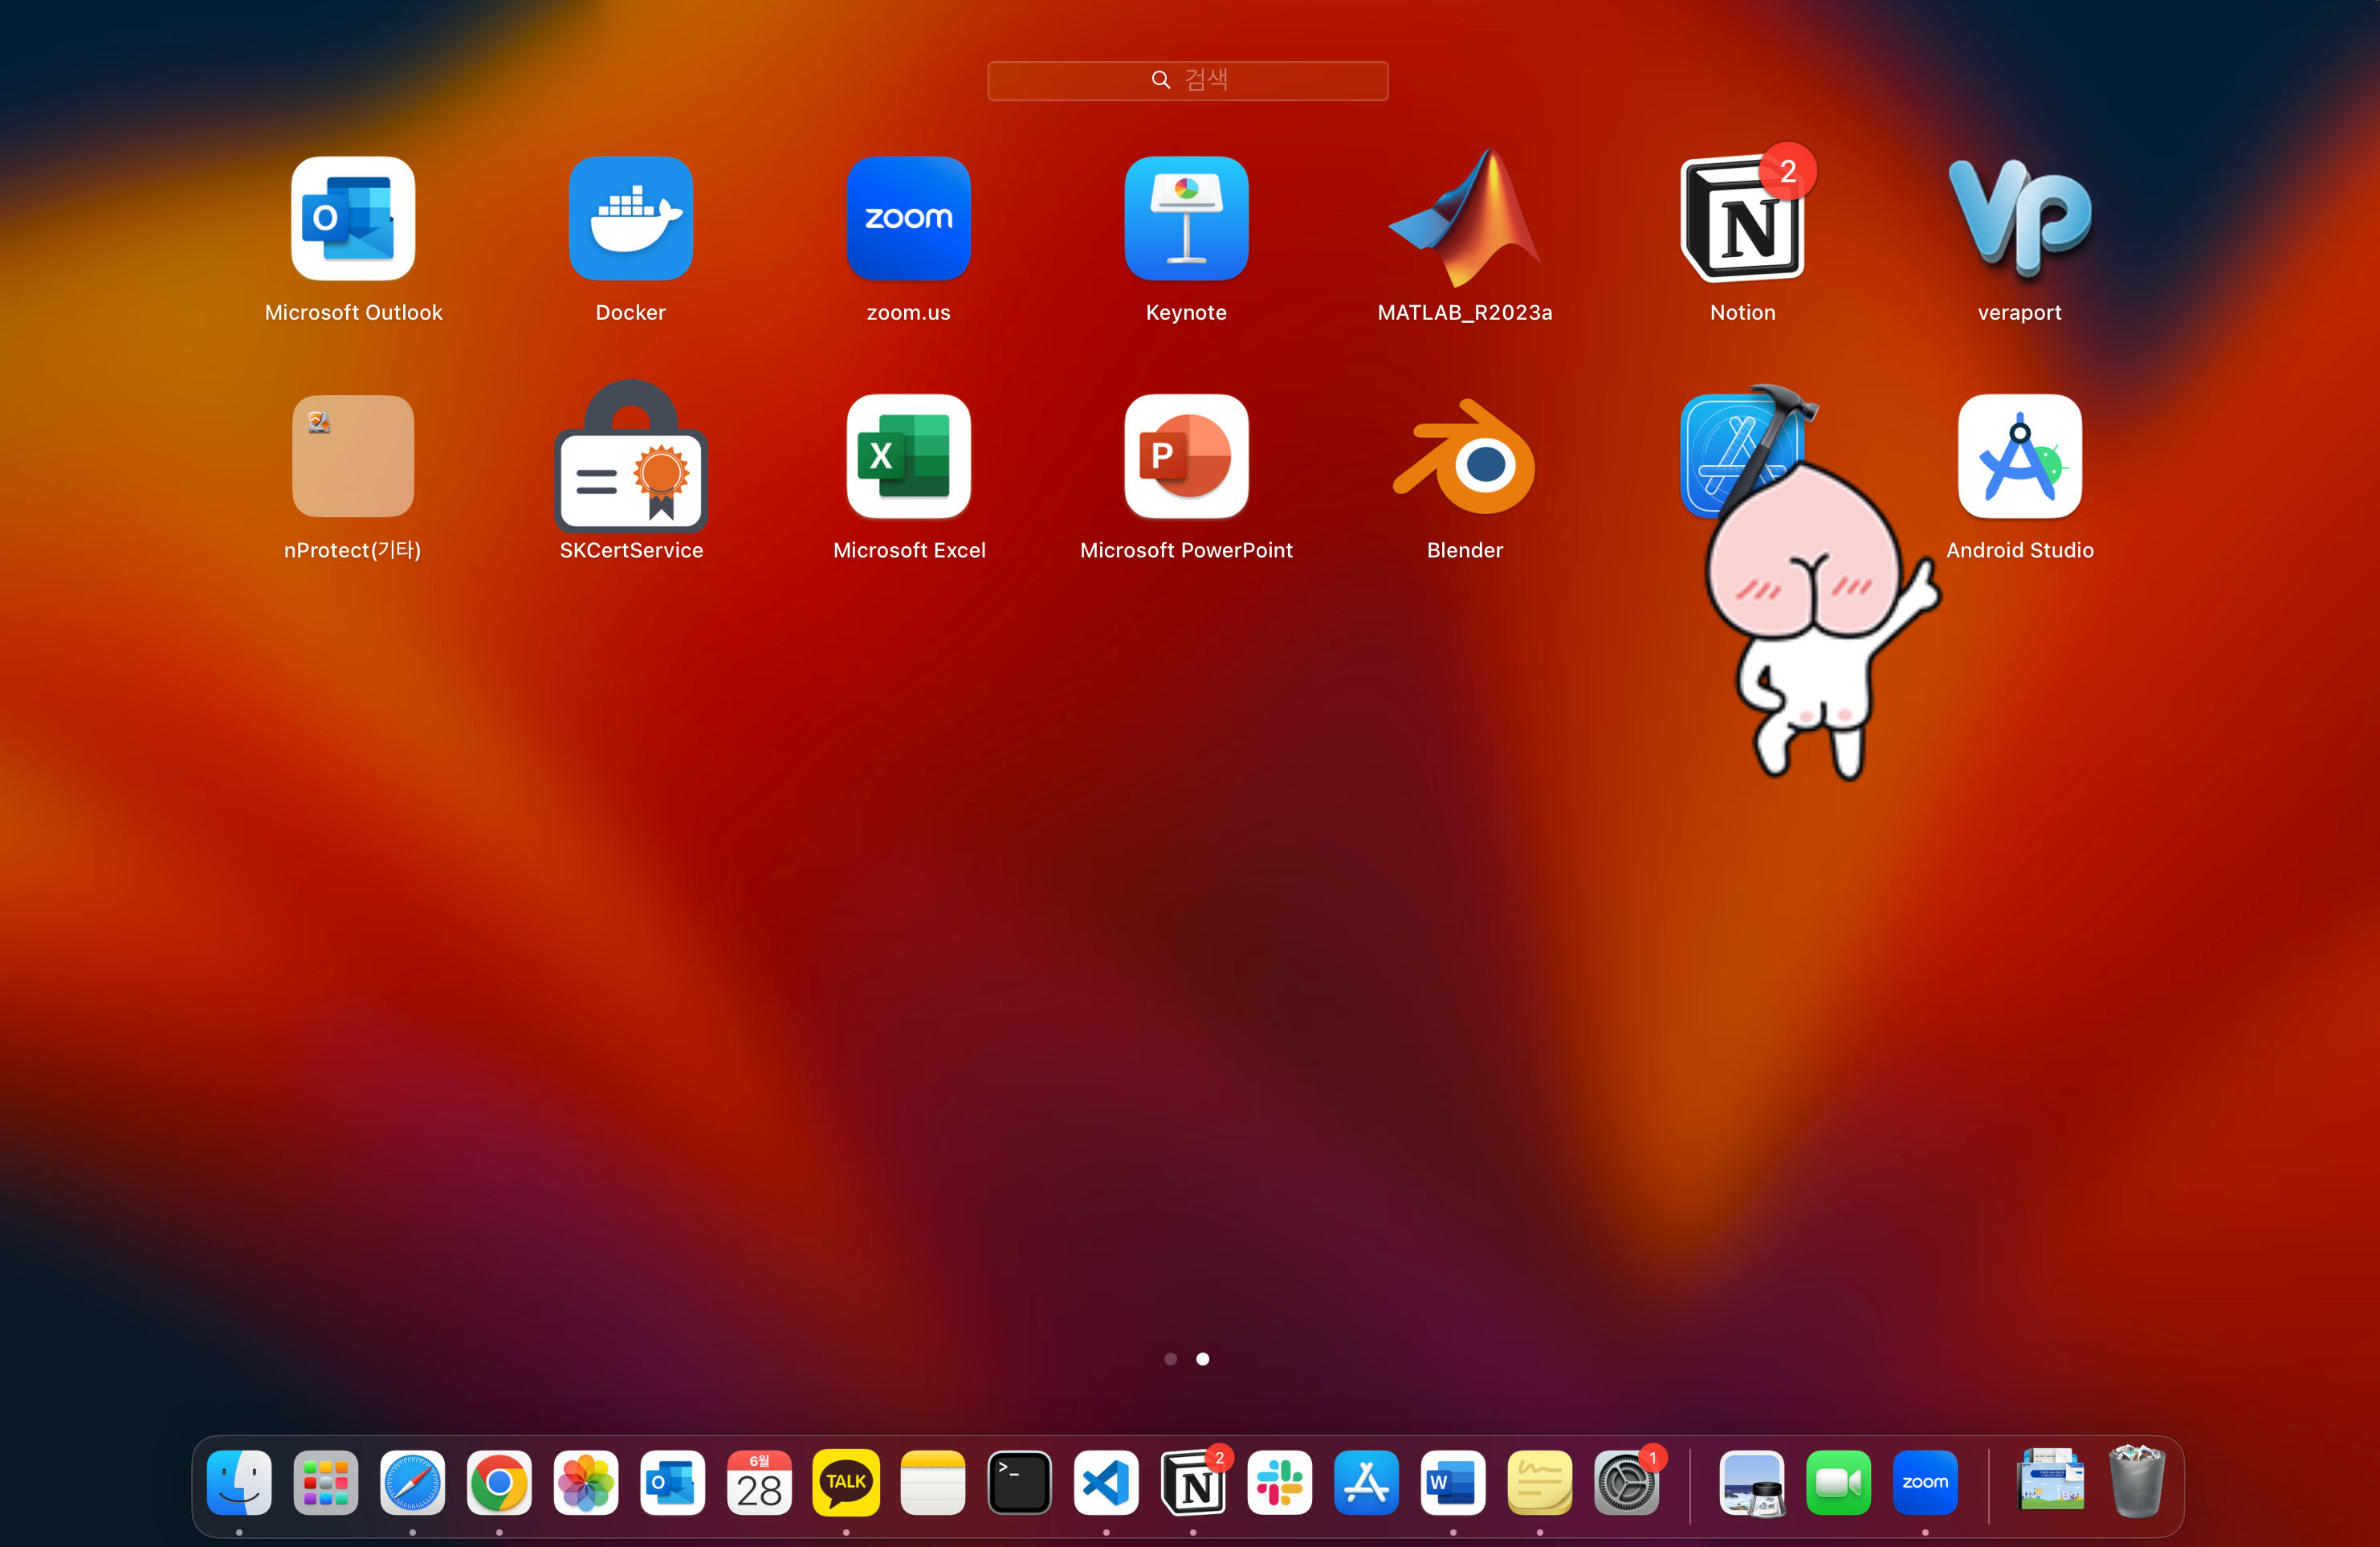This screenshot has width=2380, height=1547.
Task: Open Slack from the Dock
Action: click(1279, 1483)
